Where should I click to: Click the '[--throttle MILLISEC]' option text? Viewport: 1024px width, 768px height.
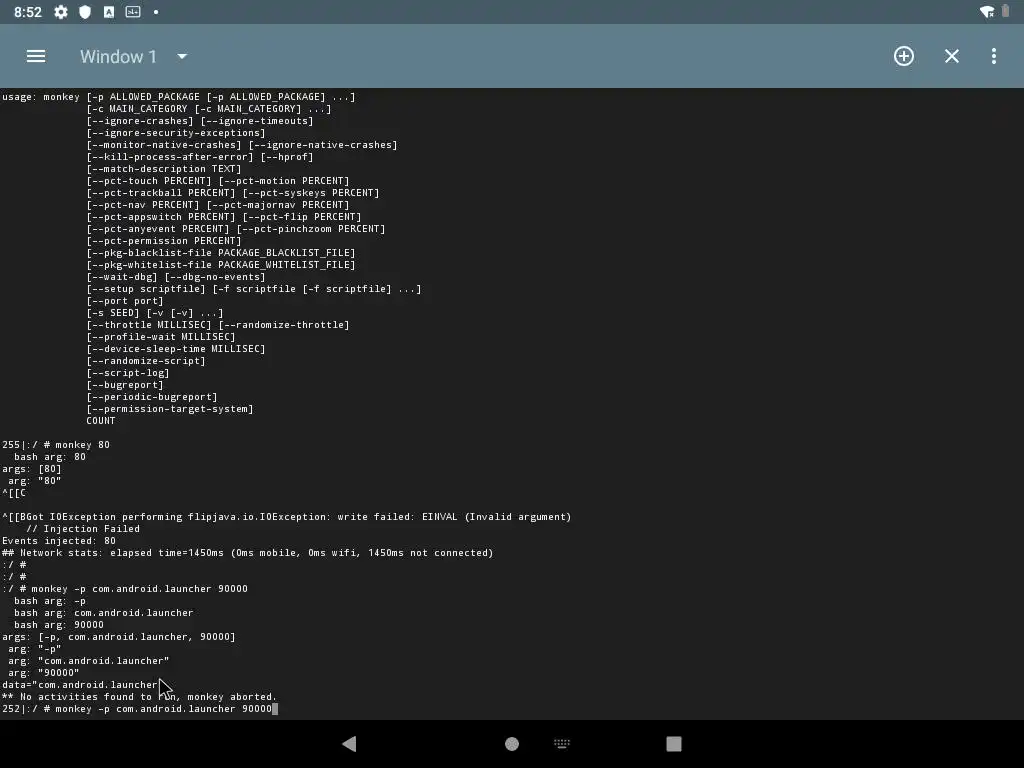[x=149, y=325]
